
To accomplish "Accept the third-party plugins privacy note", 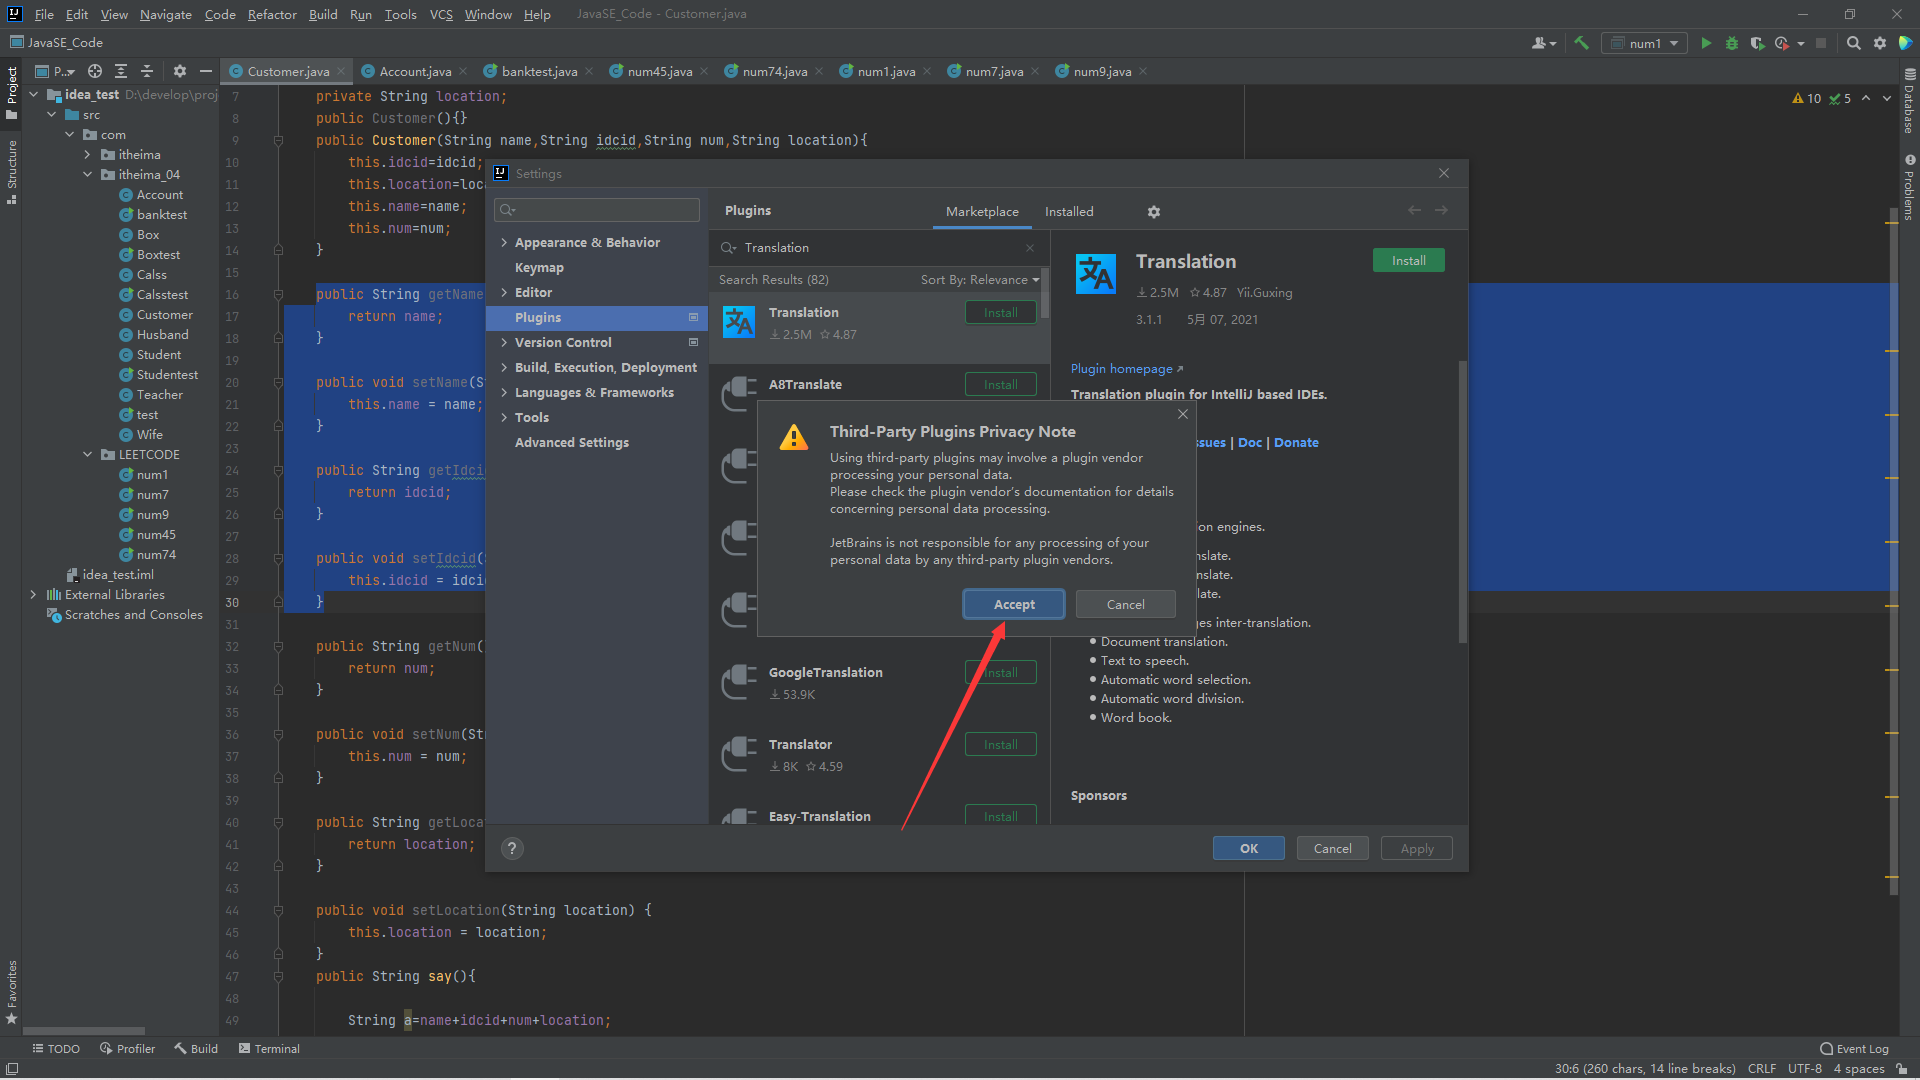I will coord(1014,604).
